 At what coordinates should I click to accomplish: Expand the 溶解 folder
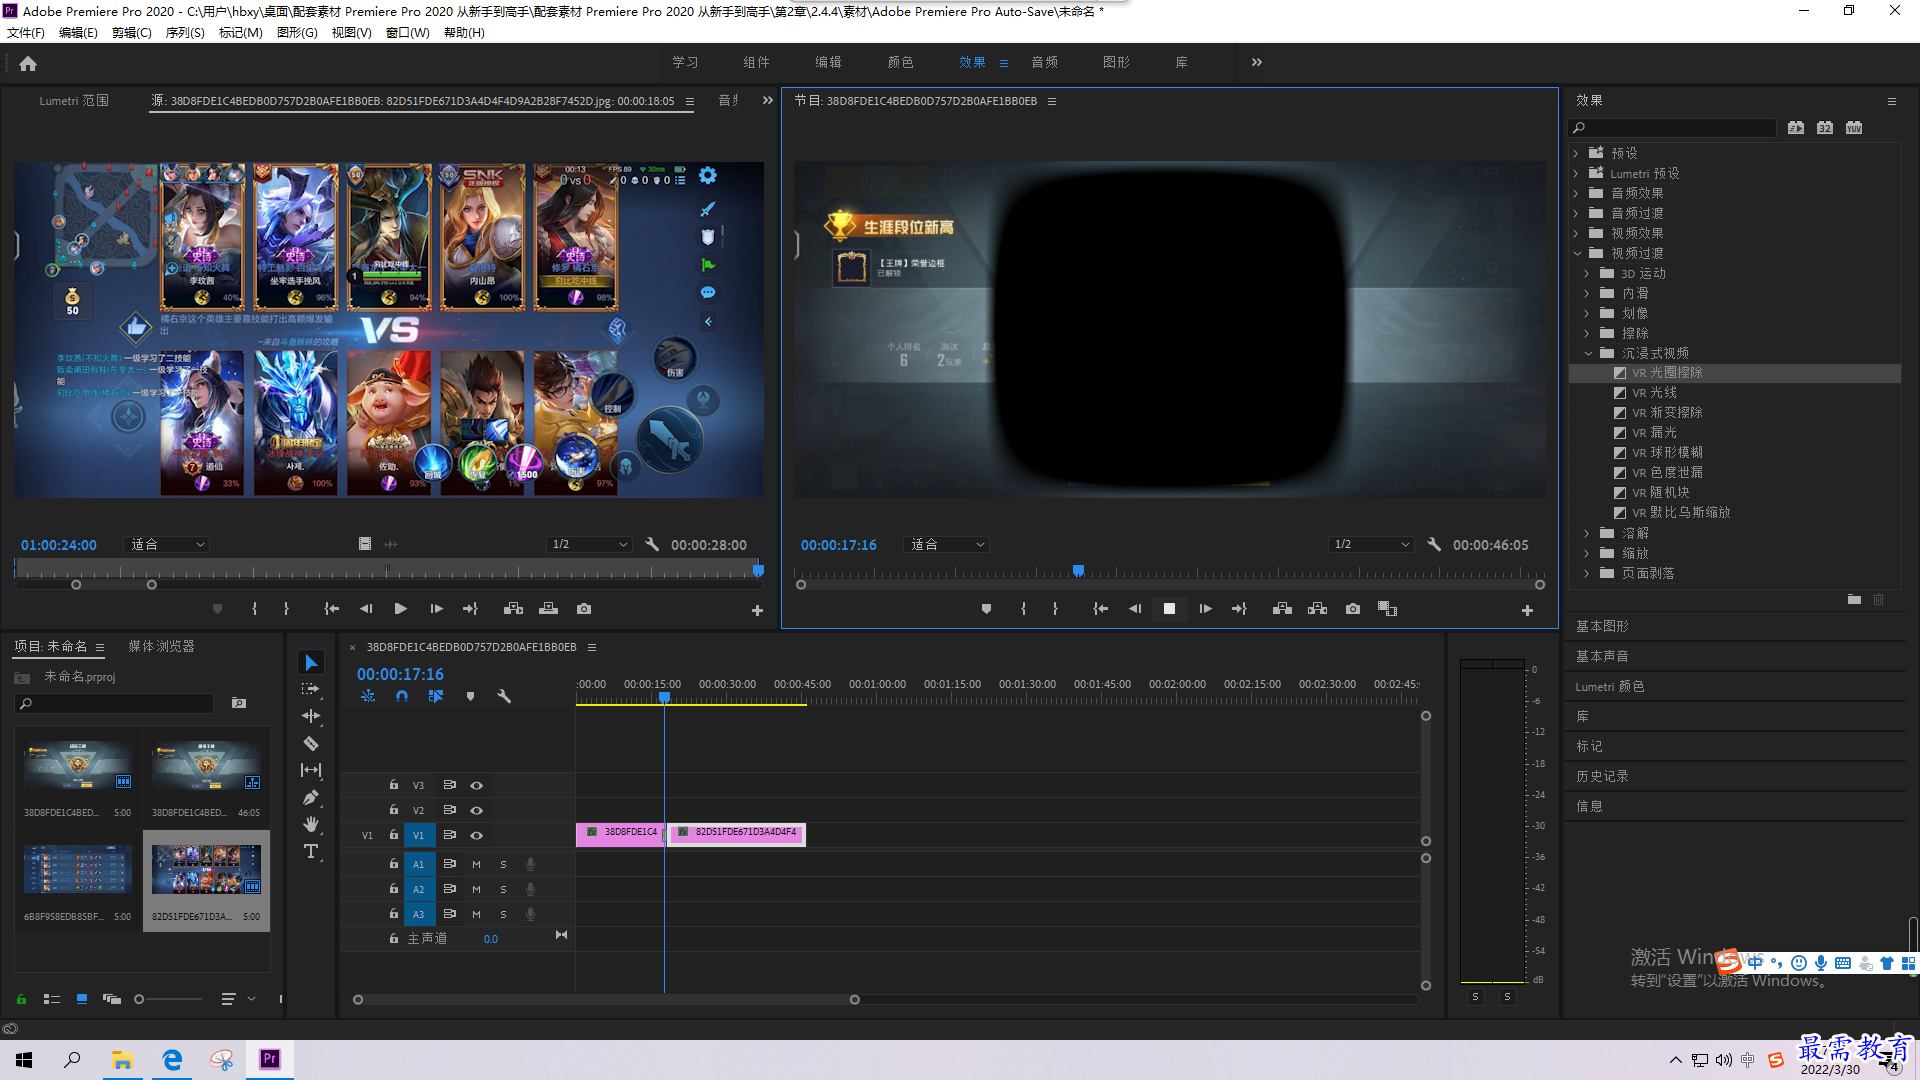click(x=1587, y=533)
